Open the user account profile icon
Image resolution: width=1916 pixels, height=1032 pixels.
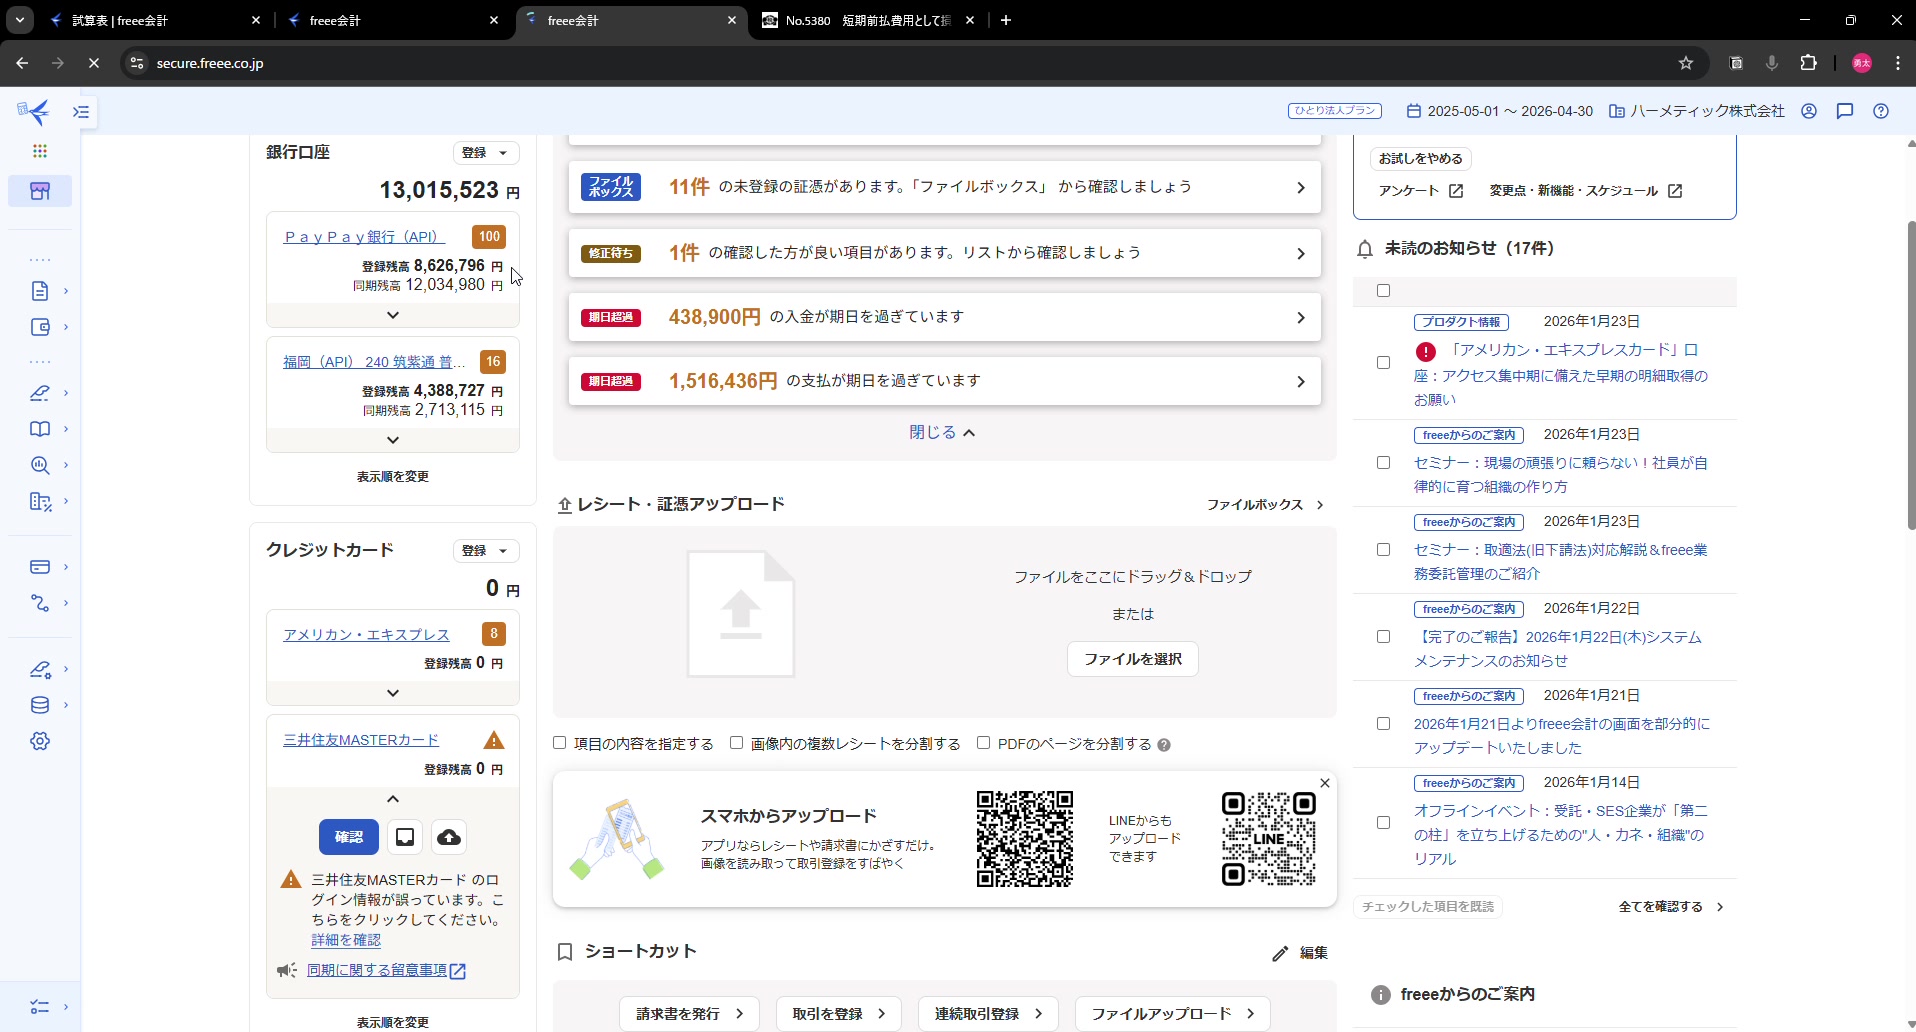pyautogui.click(x=1809, y=111)
